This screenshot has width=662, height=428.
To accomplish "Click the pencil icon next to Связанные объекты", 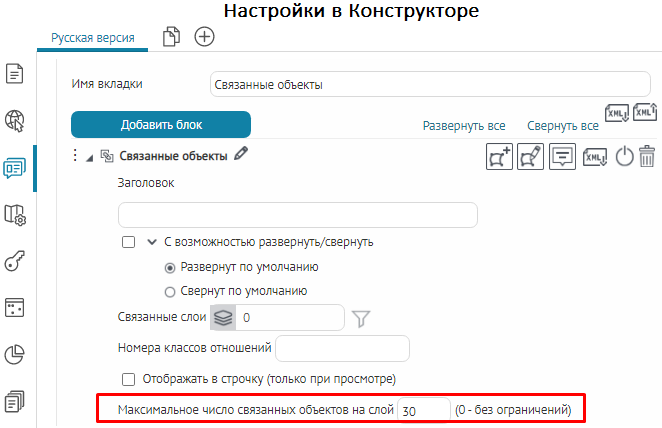I will [240, 154].
